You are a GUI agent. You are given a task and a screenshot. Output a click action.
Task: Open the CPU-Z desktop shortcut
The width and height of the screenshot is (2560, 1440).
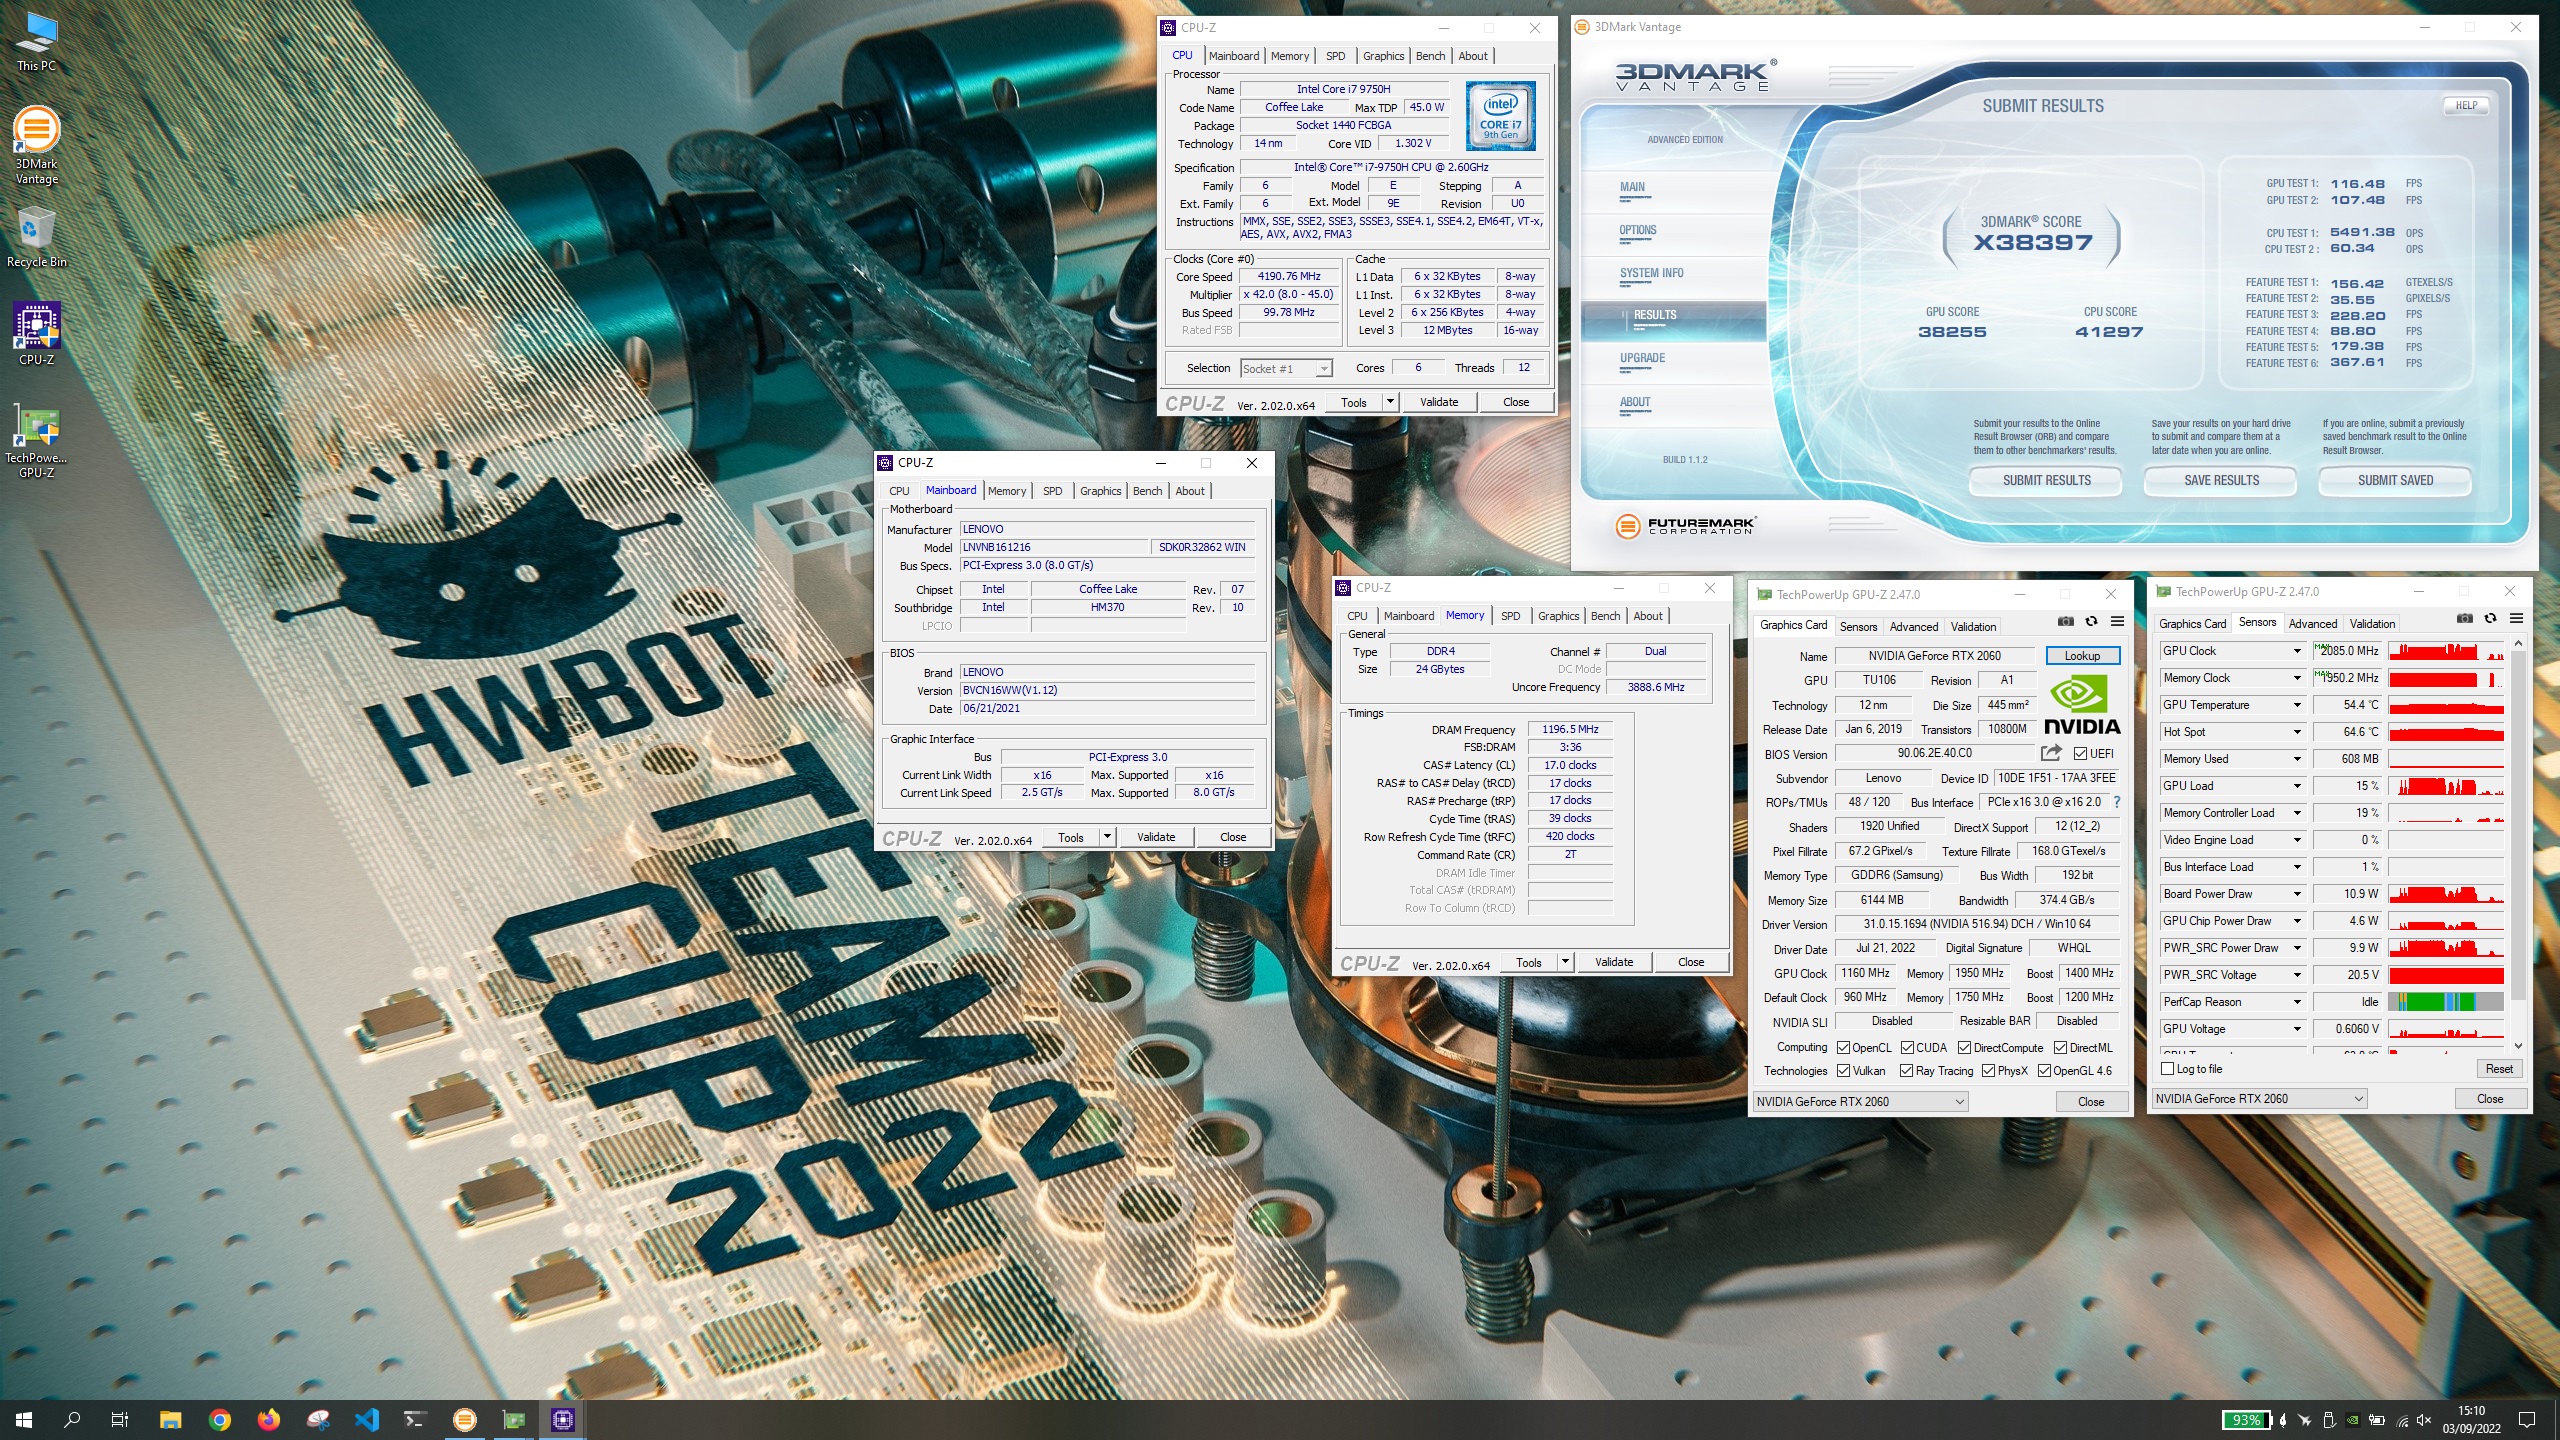37,334
